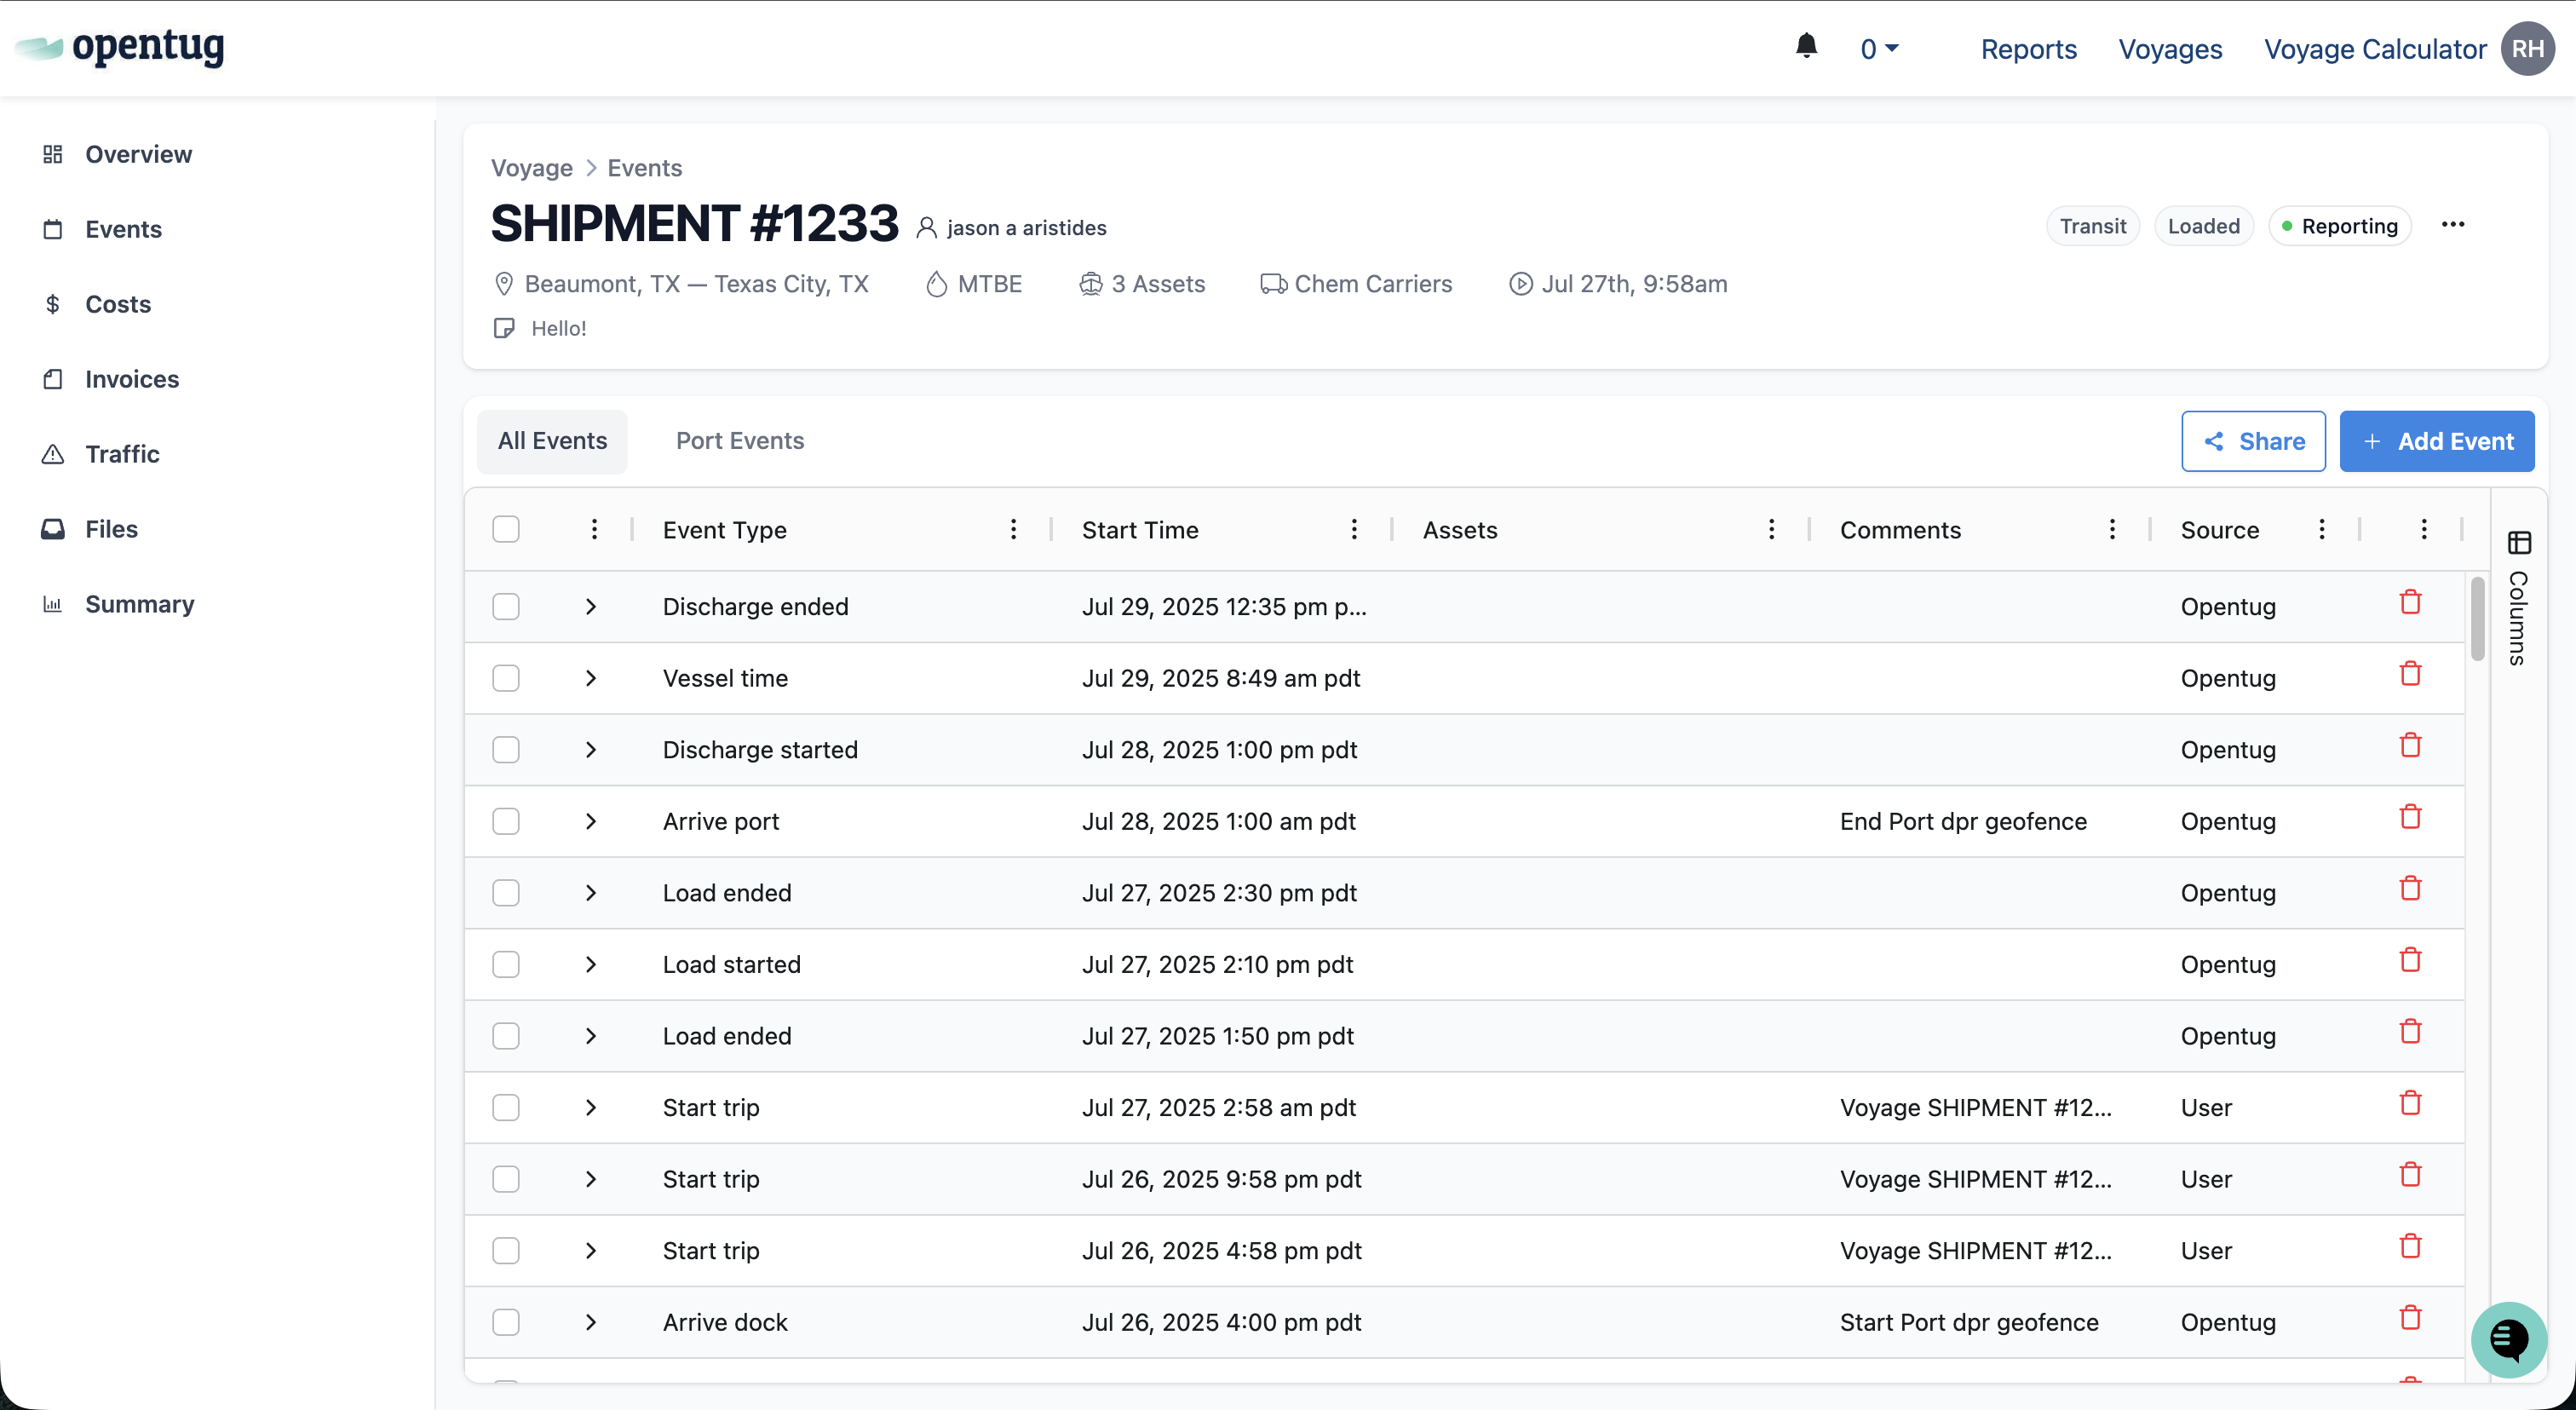The height and width of the screenshot is (1410, 2576).
Task: Open the Comments column menu
Action: 2111,529
